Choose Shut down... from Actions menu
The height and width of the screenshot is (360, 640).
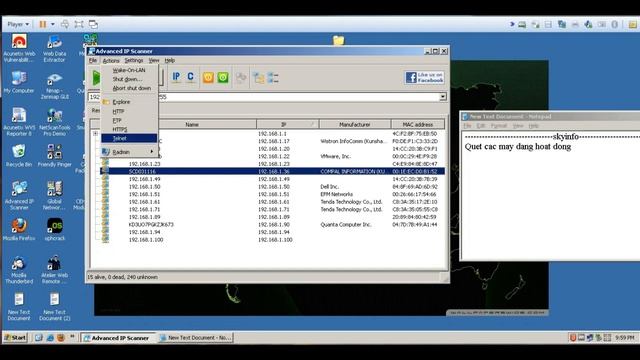(129, 79)
